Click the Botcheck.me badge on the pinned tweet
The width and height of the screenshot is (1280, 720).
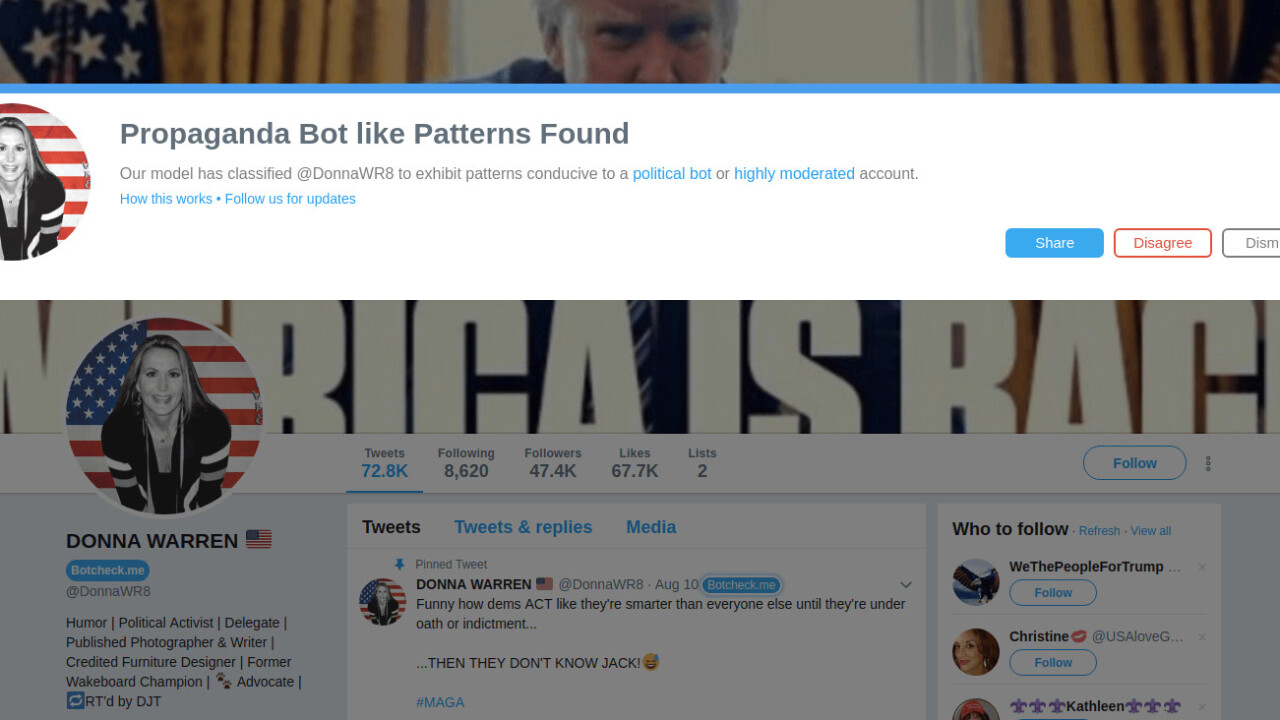tap(741, 585)
